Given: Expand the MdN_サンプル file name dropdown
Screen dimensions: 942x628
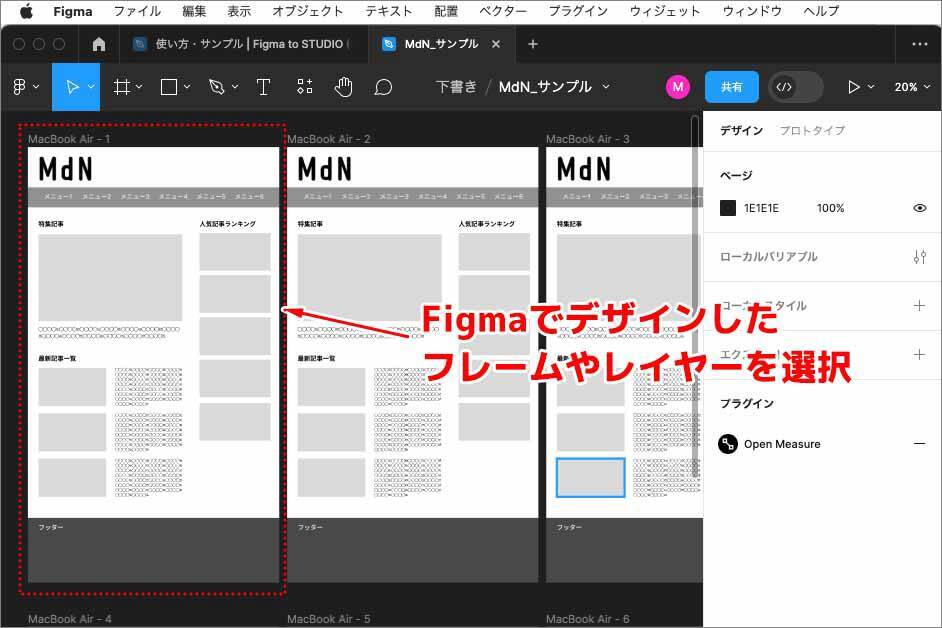Looking at the screenshot, I should (x=606, y=87).
